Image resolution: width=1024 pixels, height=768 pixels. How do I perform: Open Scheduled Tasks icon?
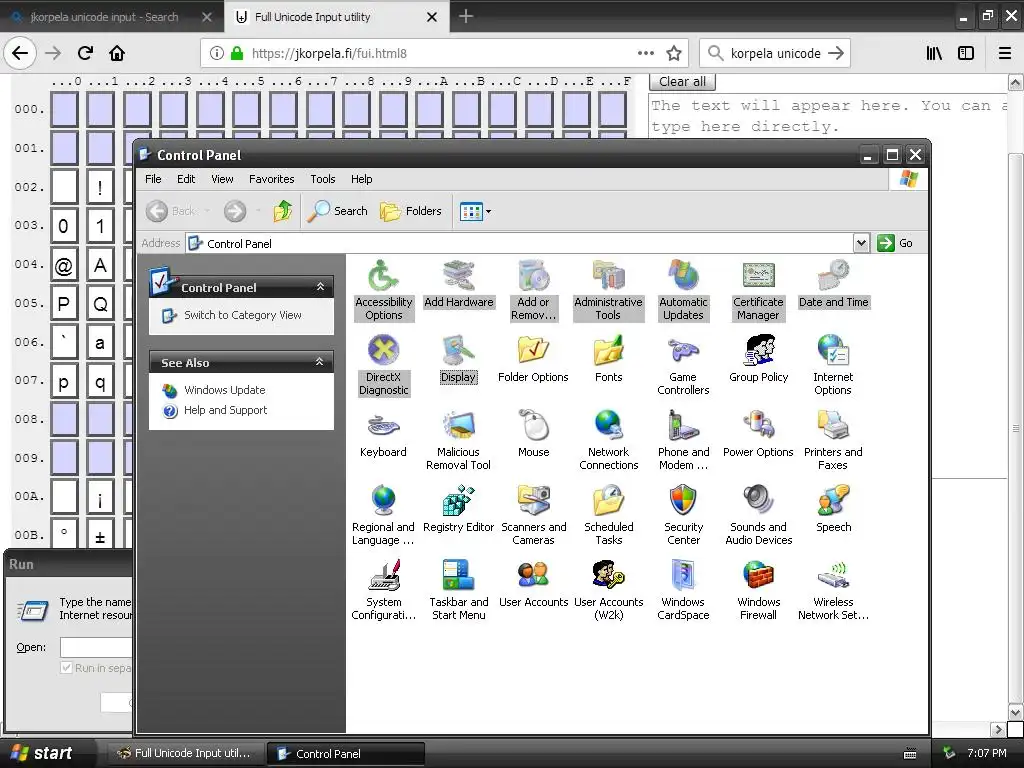click(x=609, y=516)
